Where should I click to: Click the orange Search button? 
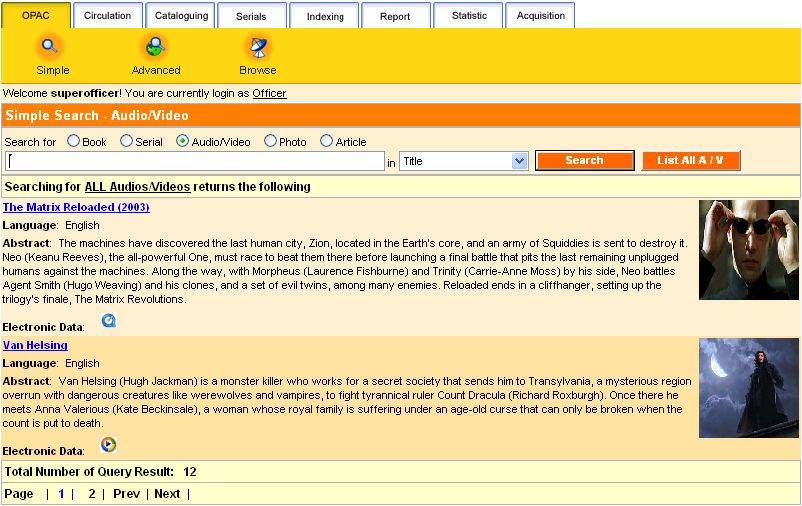[x=585, y=160]
